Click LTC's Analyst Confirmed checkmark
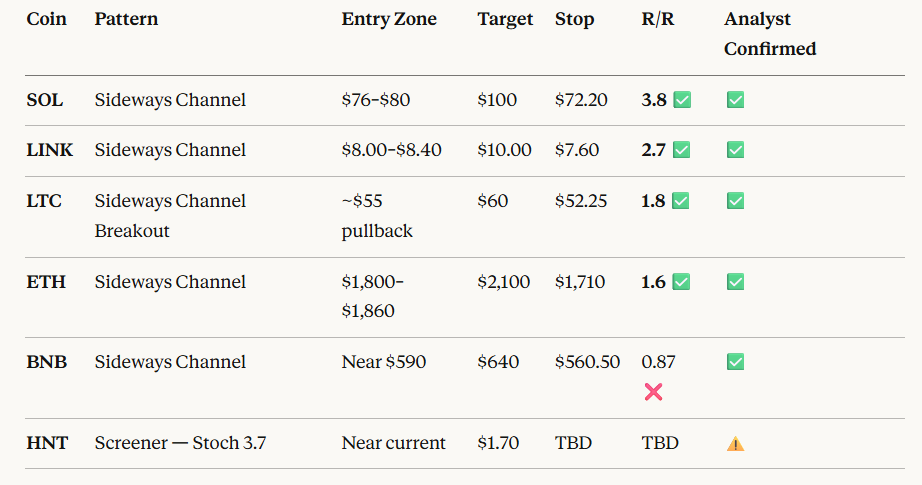Viewport: 922px width, 485px height. pos(735,201)
